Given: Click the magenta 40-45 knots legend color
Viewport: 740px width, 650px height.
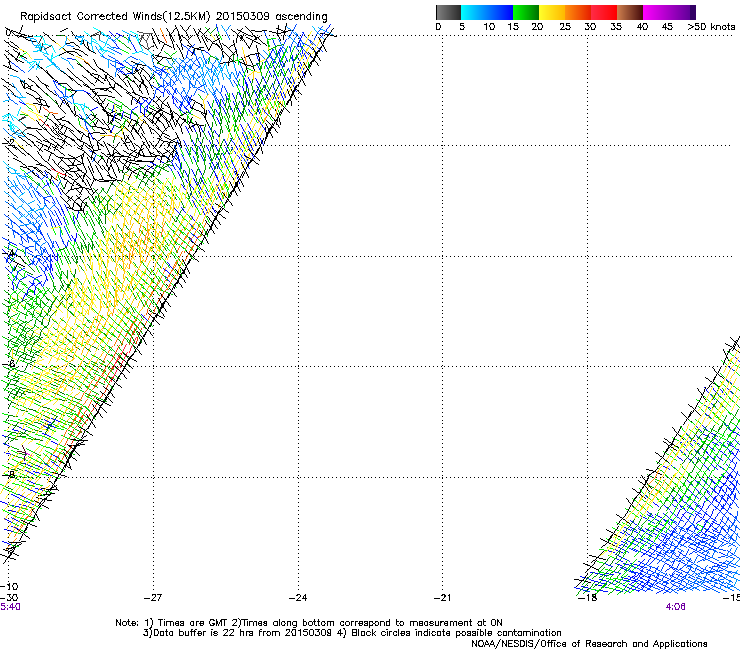Looking at the screenshot, I should click(x=656, y=12).
